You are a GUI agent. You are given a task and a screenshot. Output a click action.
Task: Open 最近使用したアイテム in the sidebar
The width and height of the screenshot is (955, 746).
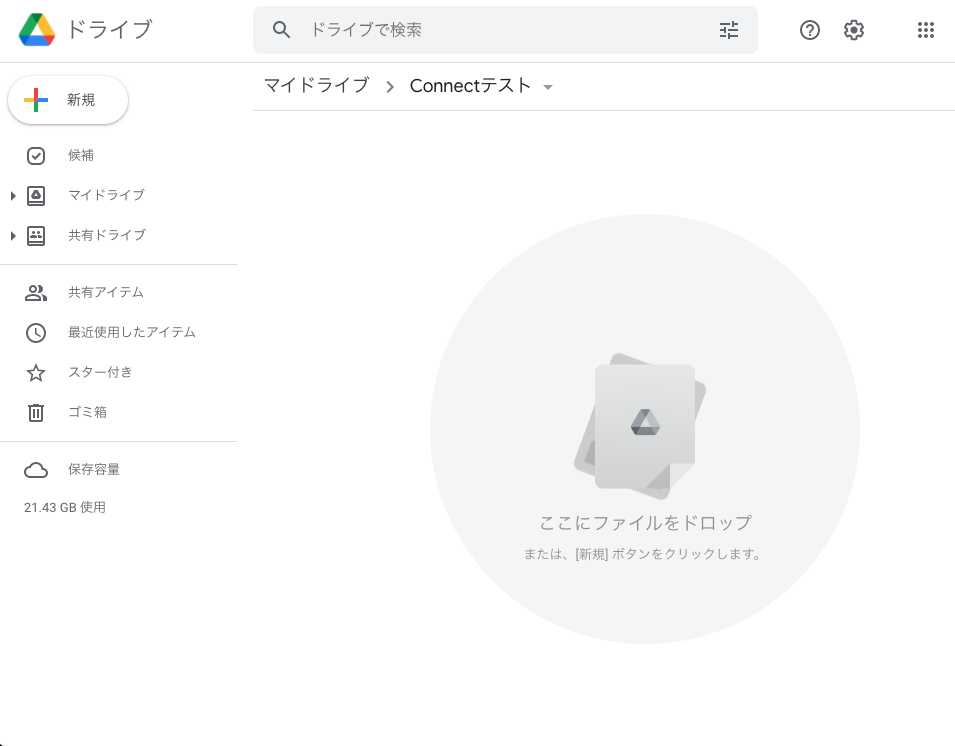click(x=131, y=332)
